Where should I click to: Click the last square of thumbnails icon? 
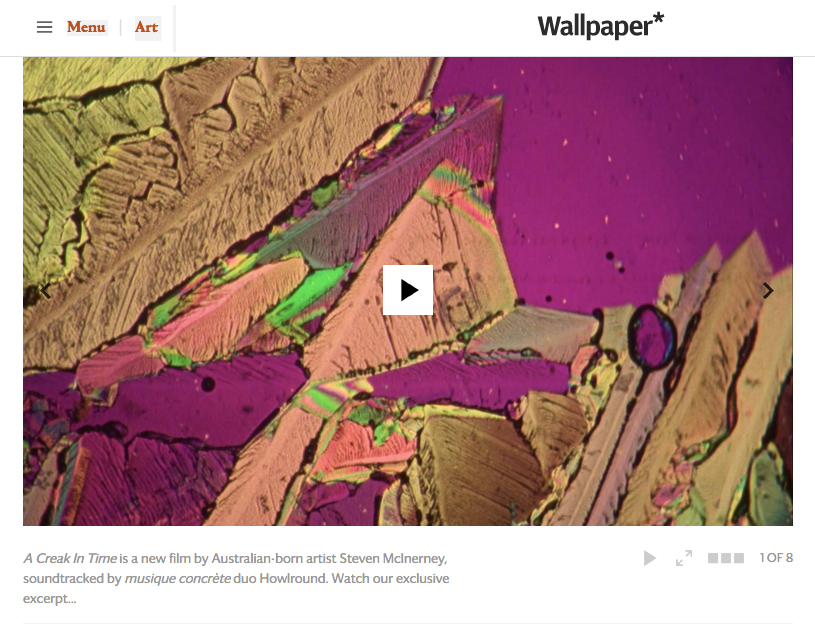(x=739, y=558)
